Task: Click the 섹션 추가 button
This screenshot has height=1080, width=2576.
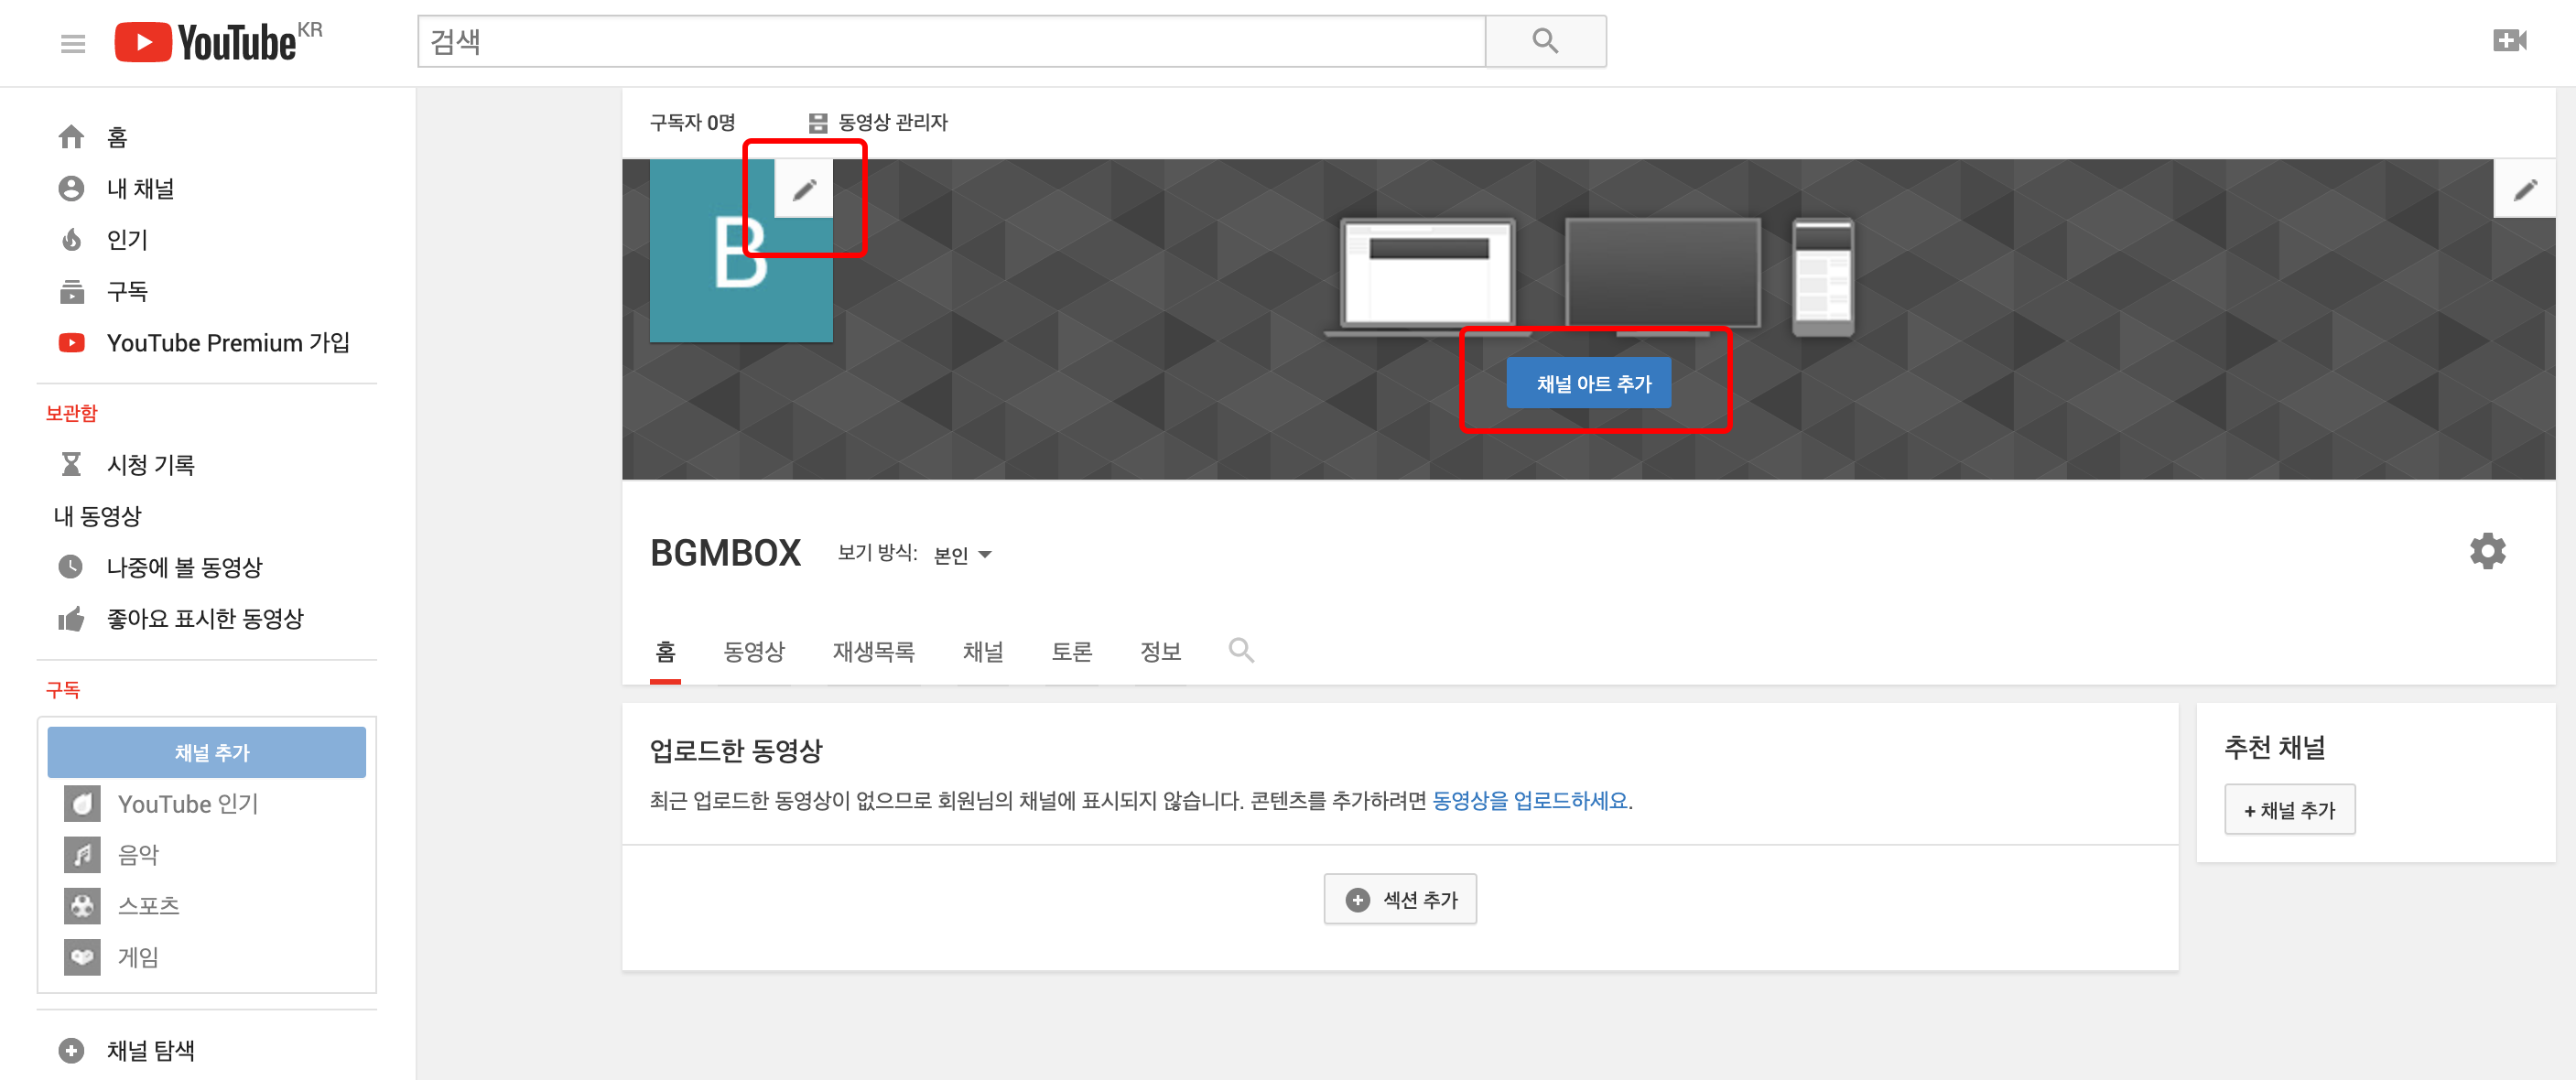Action: click(x=1400, y=900)
